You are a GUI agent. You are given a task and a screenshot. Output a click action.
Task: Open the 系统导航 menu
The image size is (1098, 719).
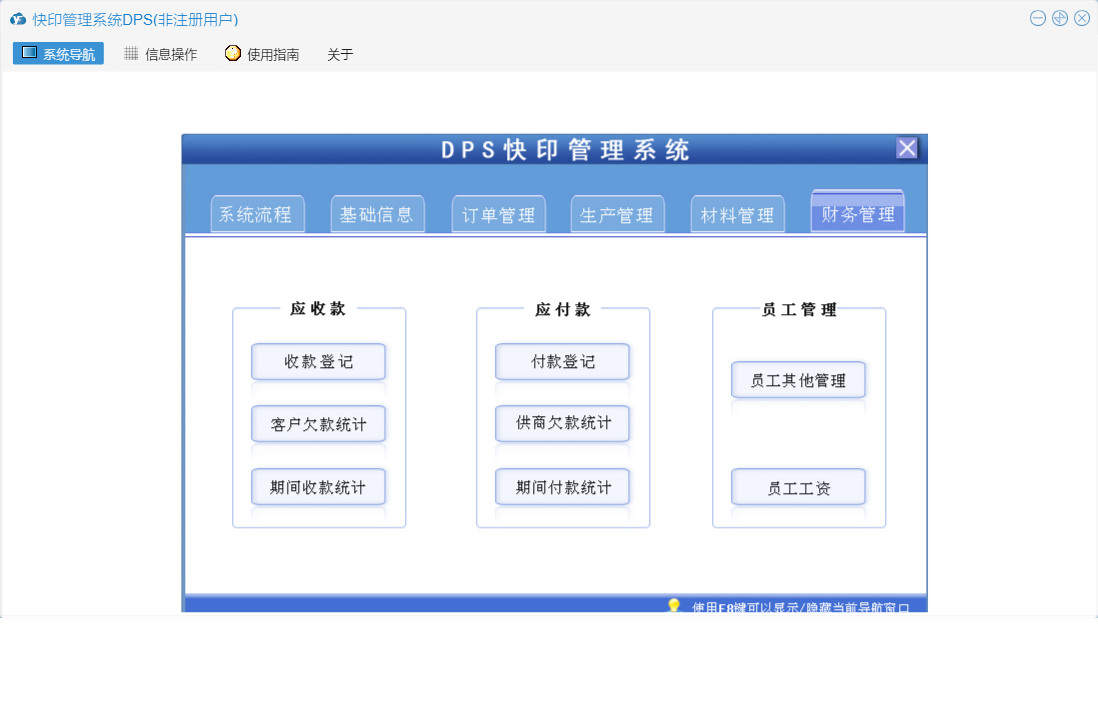[x=58, y=54]
